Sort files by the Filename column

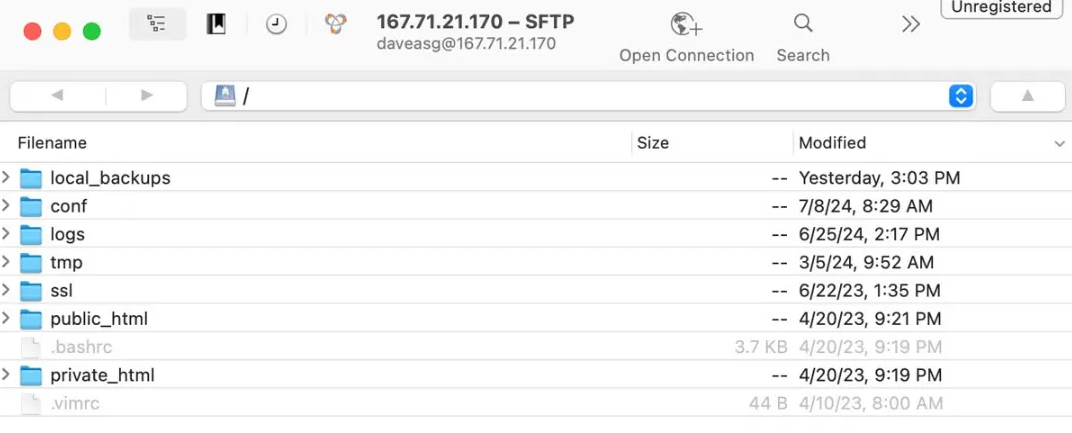(x=52, y=143)
